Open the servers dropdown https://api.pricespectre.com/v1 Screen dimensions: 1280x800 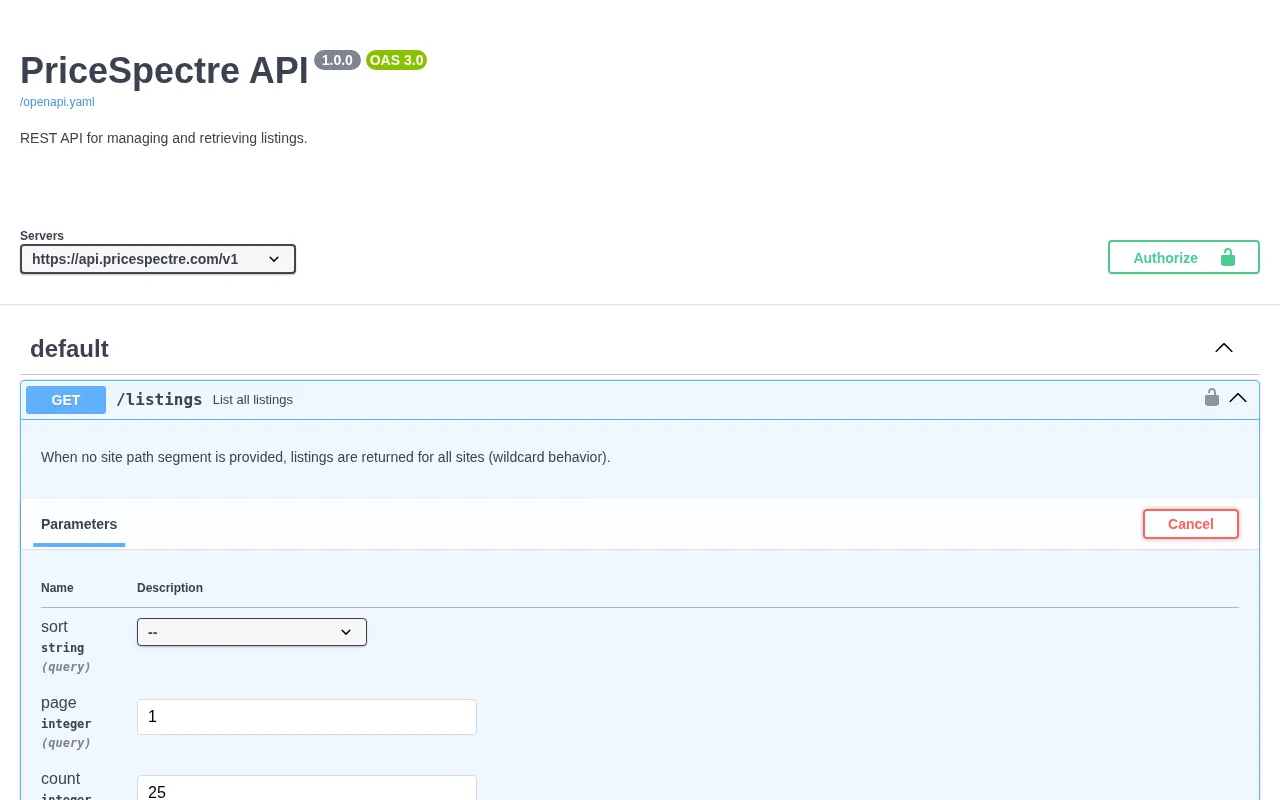pos(158,259)
